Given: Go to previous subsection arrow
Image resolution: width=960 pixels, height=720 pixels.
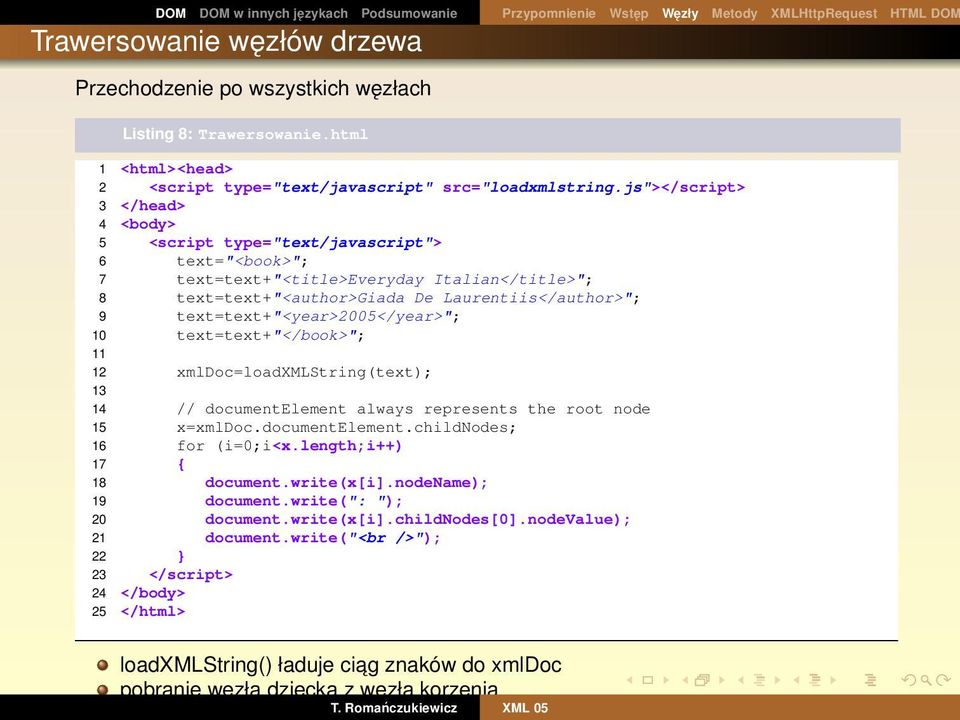Looking at the screenshot, I should [x=741, y=680].
